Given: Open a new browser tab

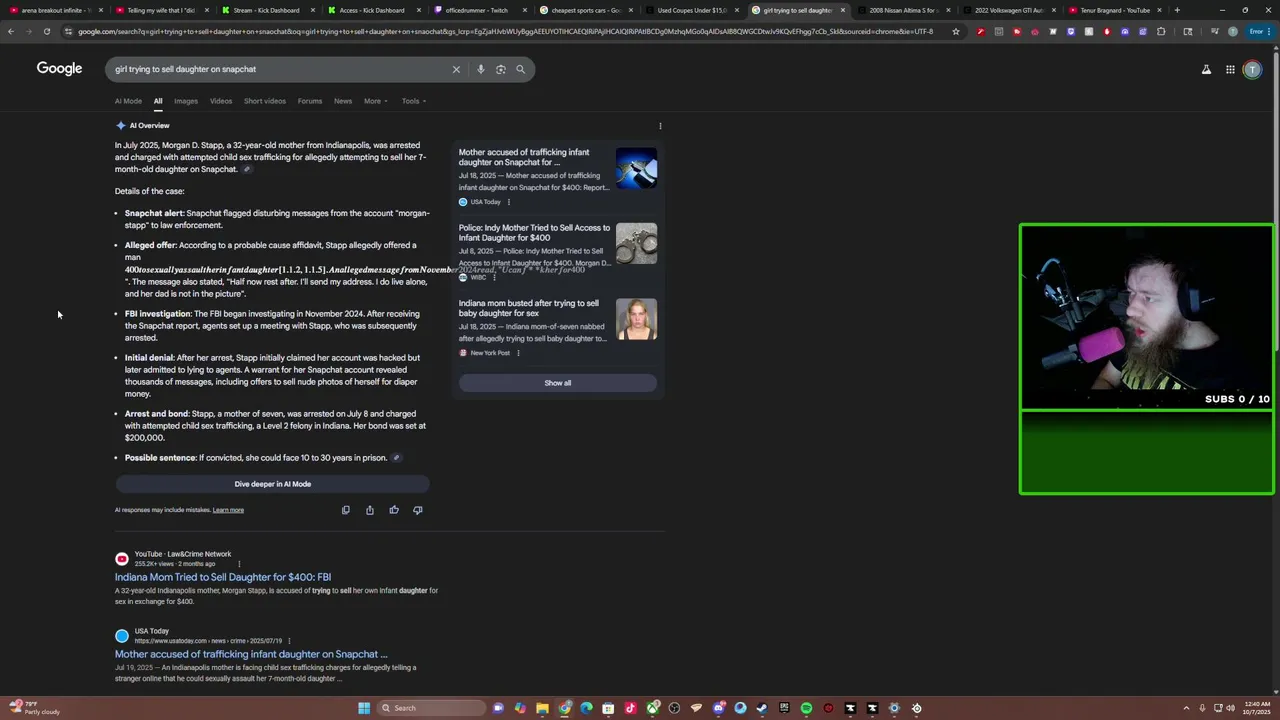Looking at the screenshot, I should [x=1177, y=10].
